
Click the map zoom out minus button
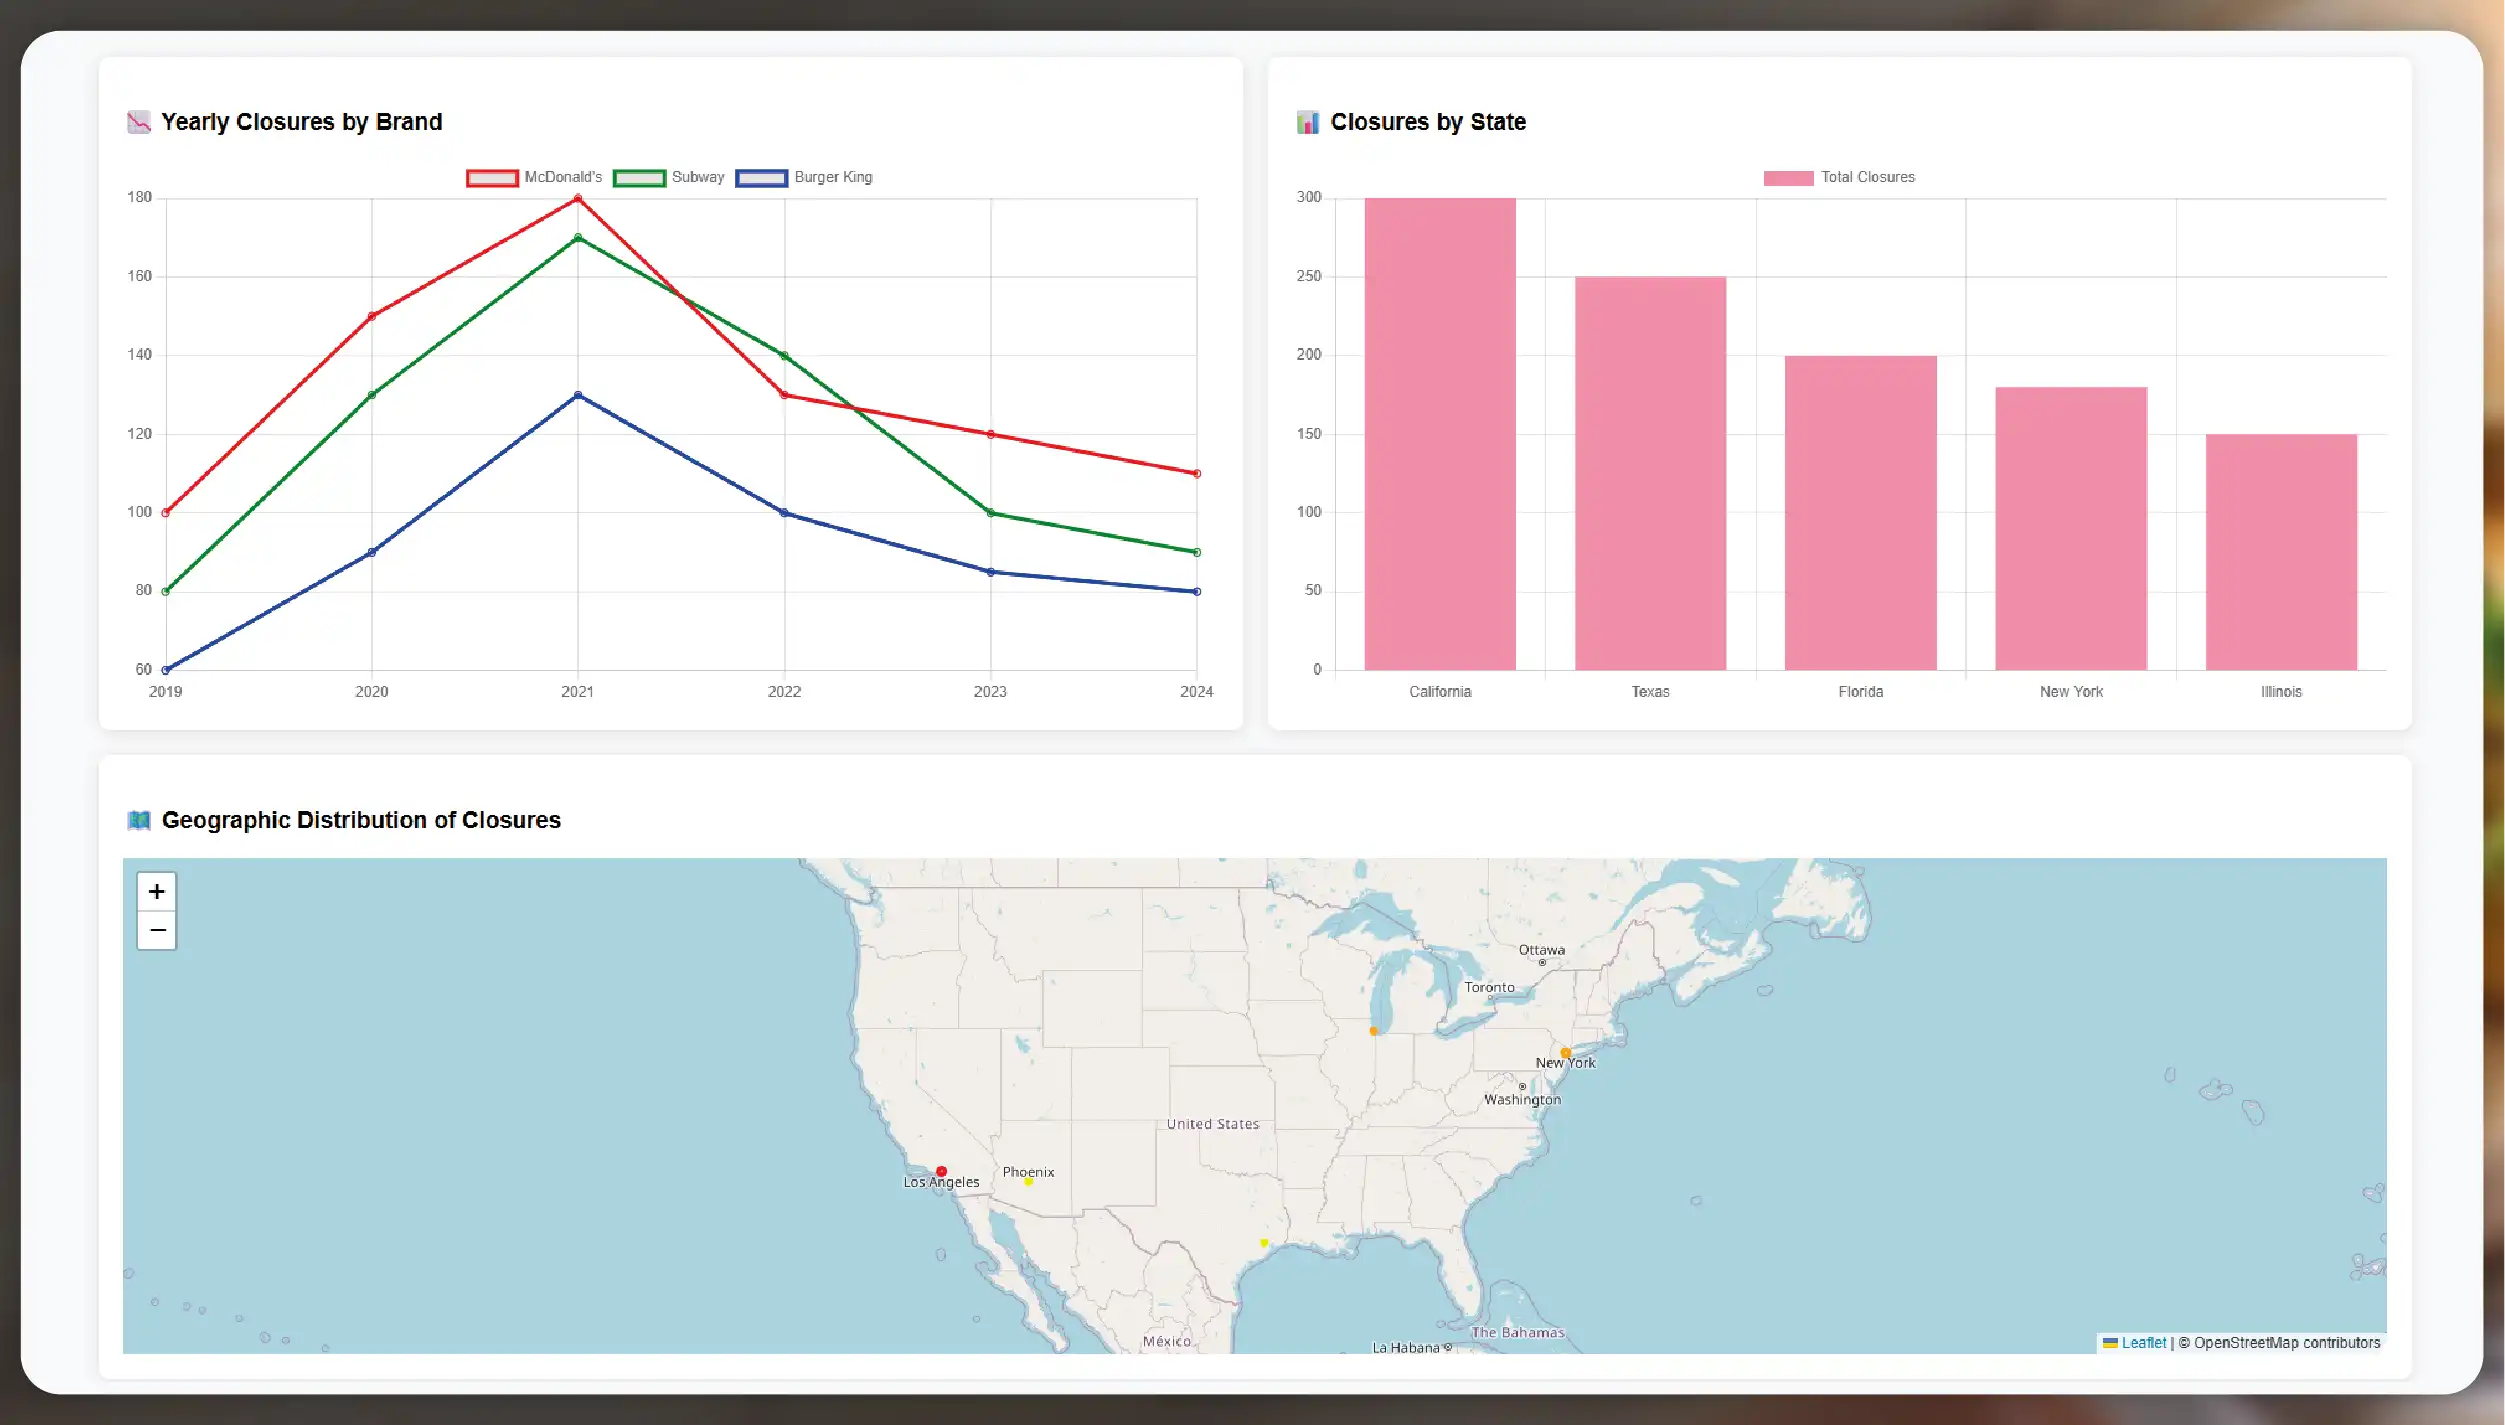pos(156,931)
